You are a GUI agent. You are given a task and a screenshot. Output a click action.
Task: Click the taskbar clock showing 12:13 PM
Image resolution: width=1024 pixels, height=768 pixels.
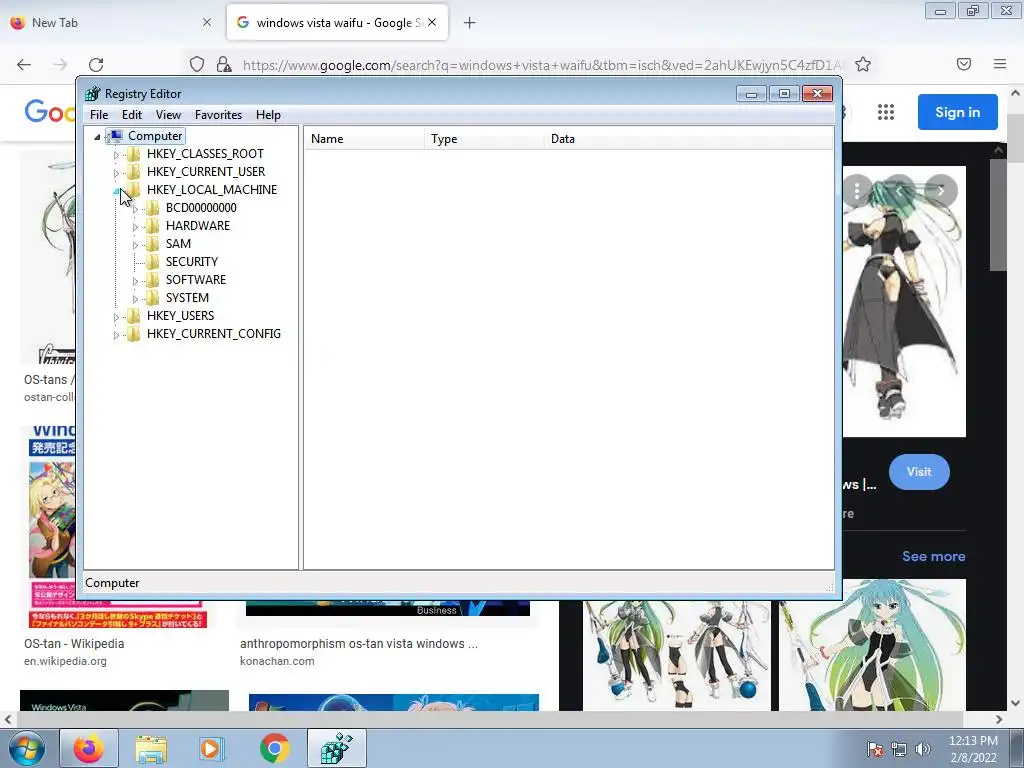[x=973, y=749]
